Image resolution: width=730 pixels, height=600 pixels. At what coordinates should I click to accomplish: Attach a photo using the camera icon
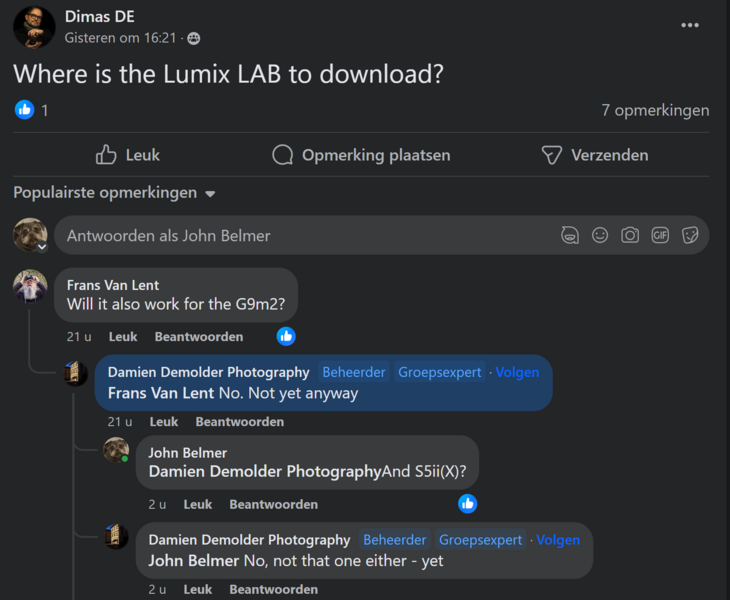[x=630, y=236]
